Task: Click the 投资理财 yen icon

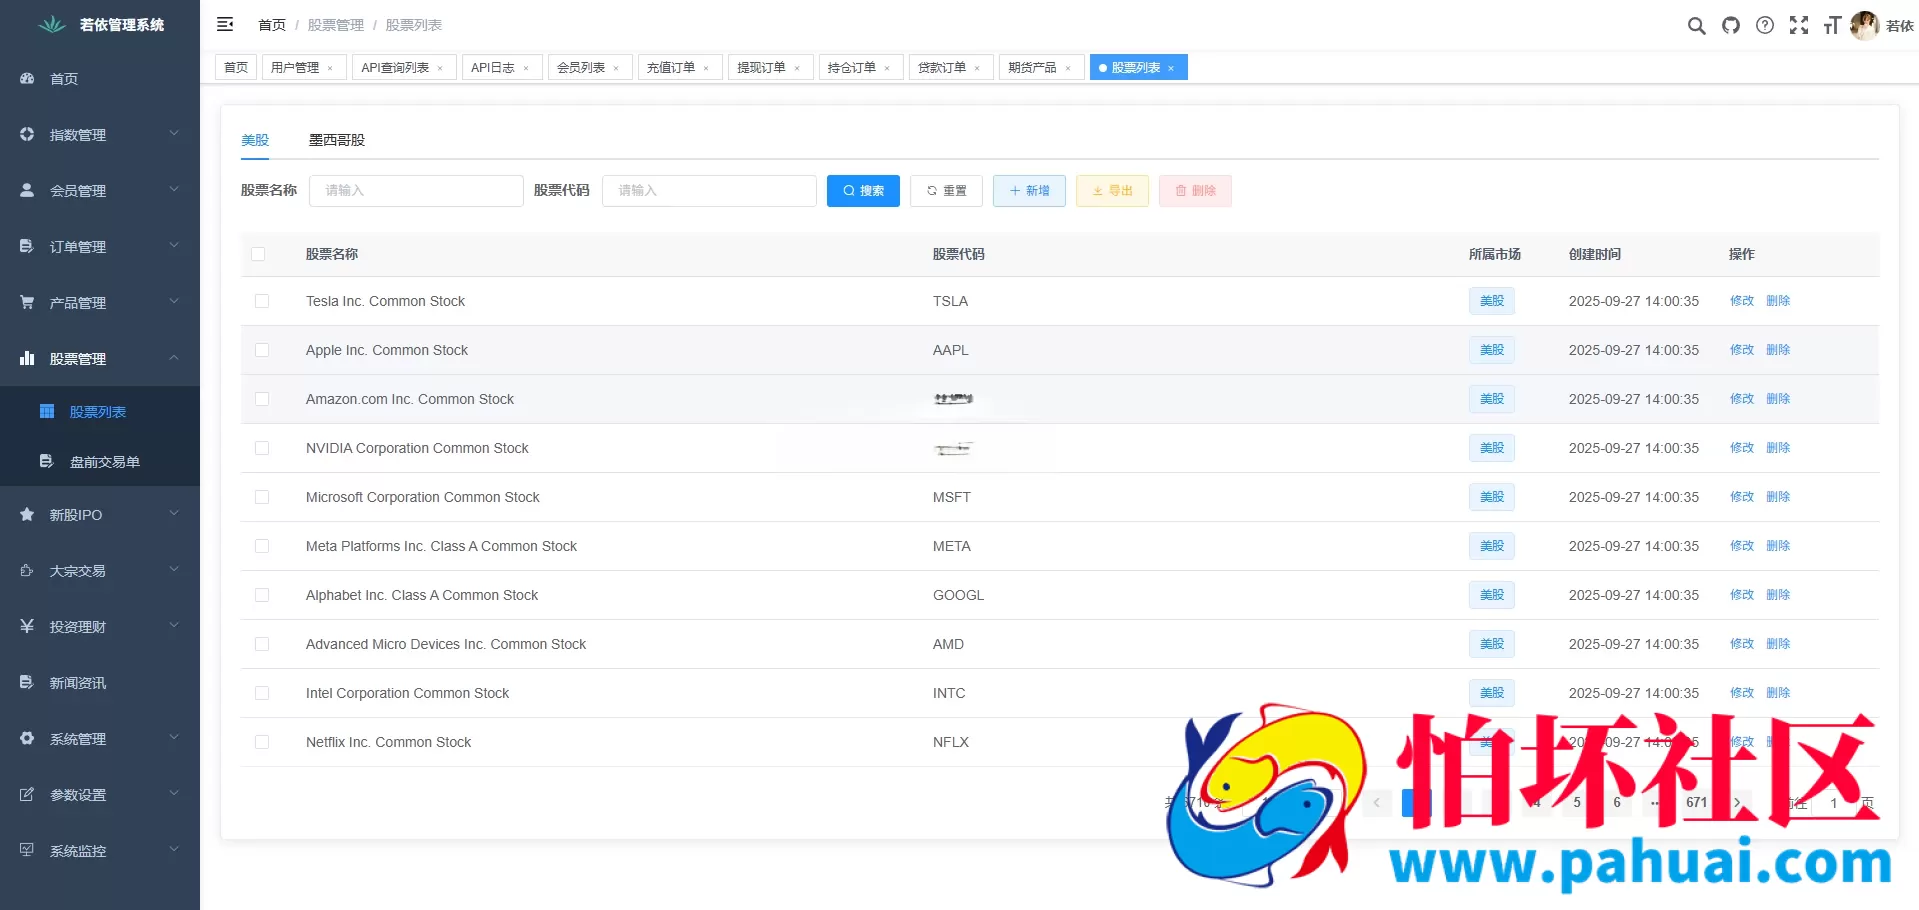Action: pyautogui.click(x=27, y=626)
